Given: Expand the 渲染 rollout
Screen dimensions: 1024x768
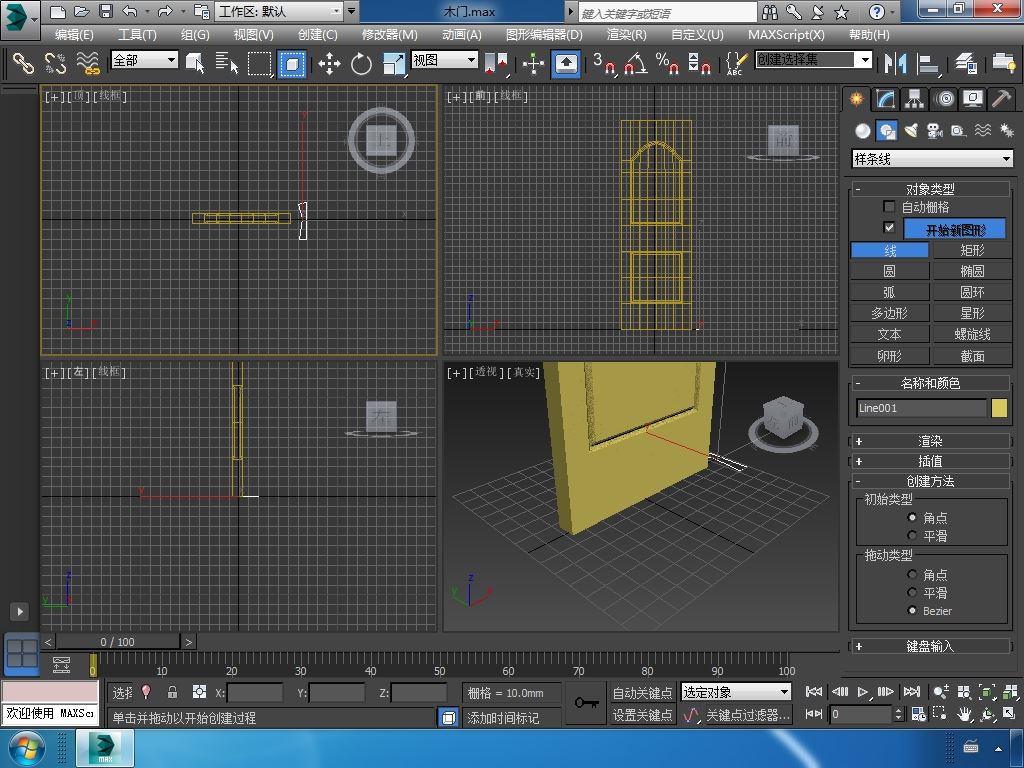Looking at the screenshot, I should (930, 441).
